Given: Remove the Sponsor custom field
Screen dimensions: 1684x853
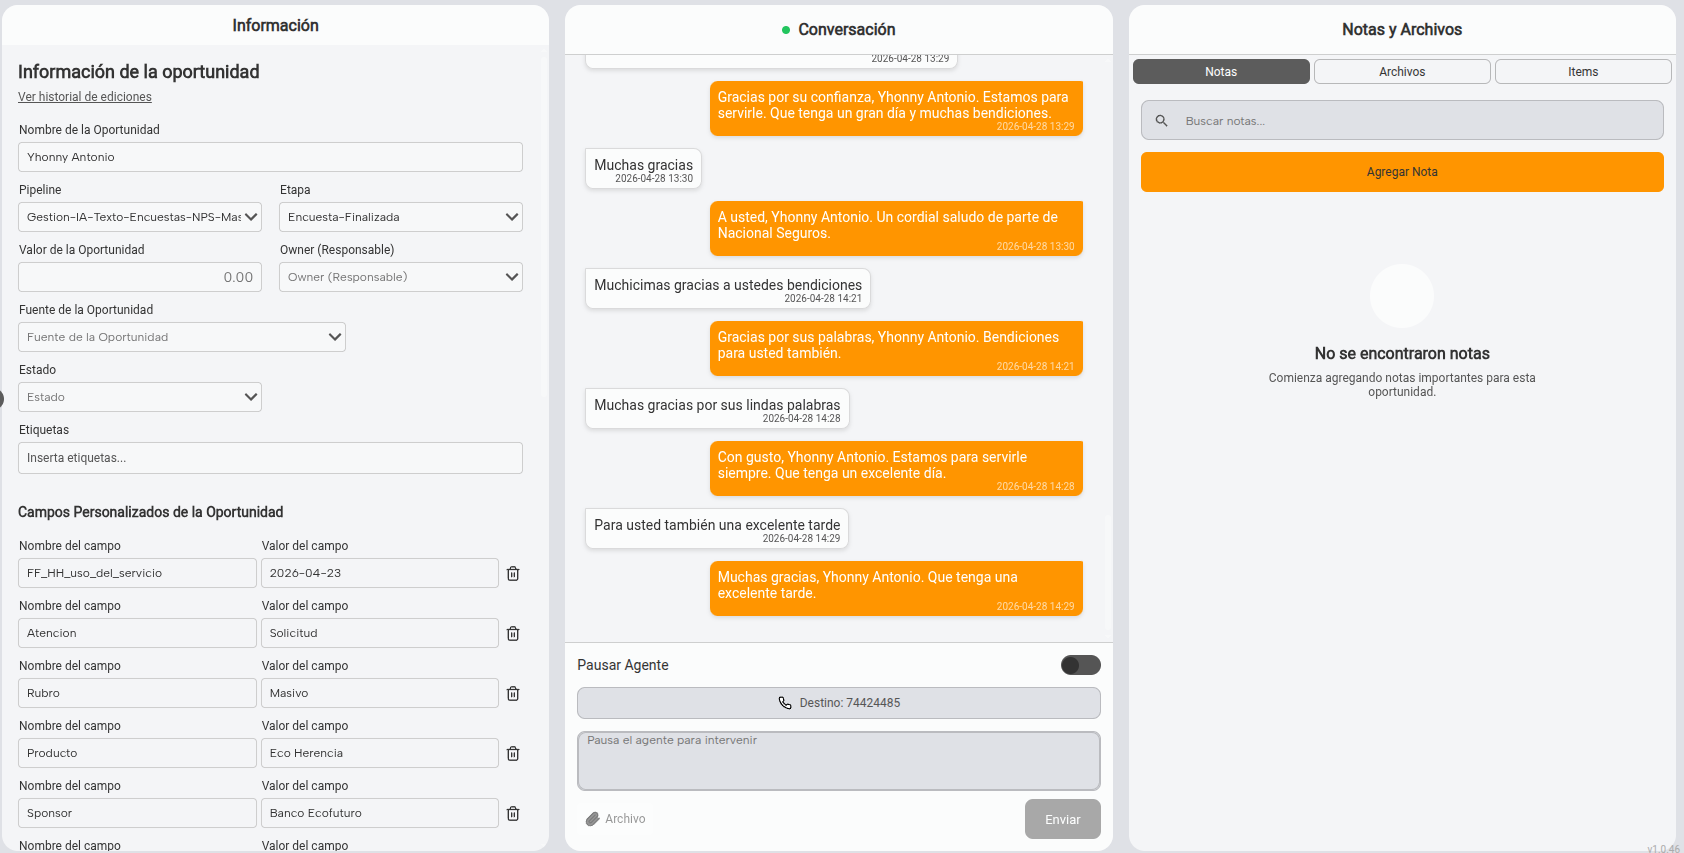Looking at the screenshot, I should point(513,813).
